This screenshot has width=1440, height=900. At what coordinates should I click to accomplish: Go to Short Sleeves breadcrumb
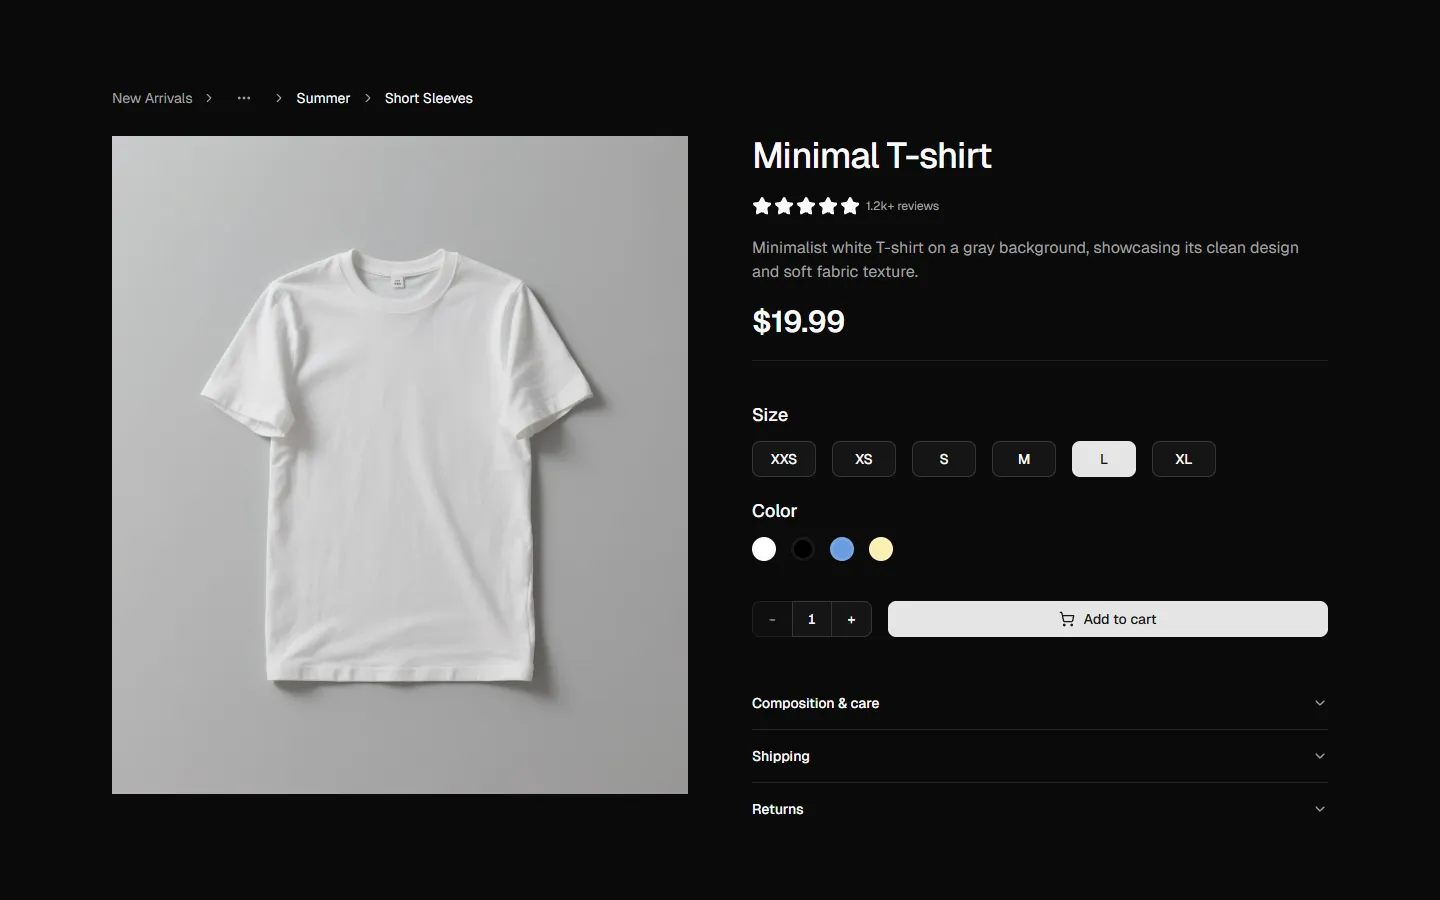428,98
